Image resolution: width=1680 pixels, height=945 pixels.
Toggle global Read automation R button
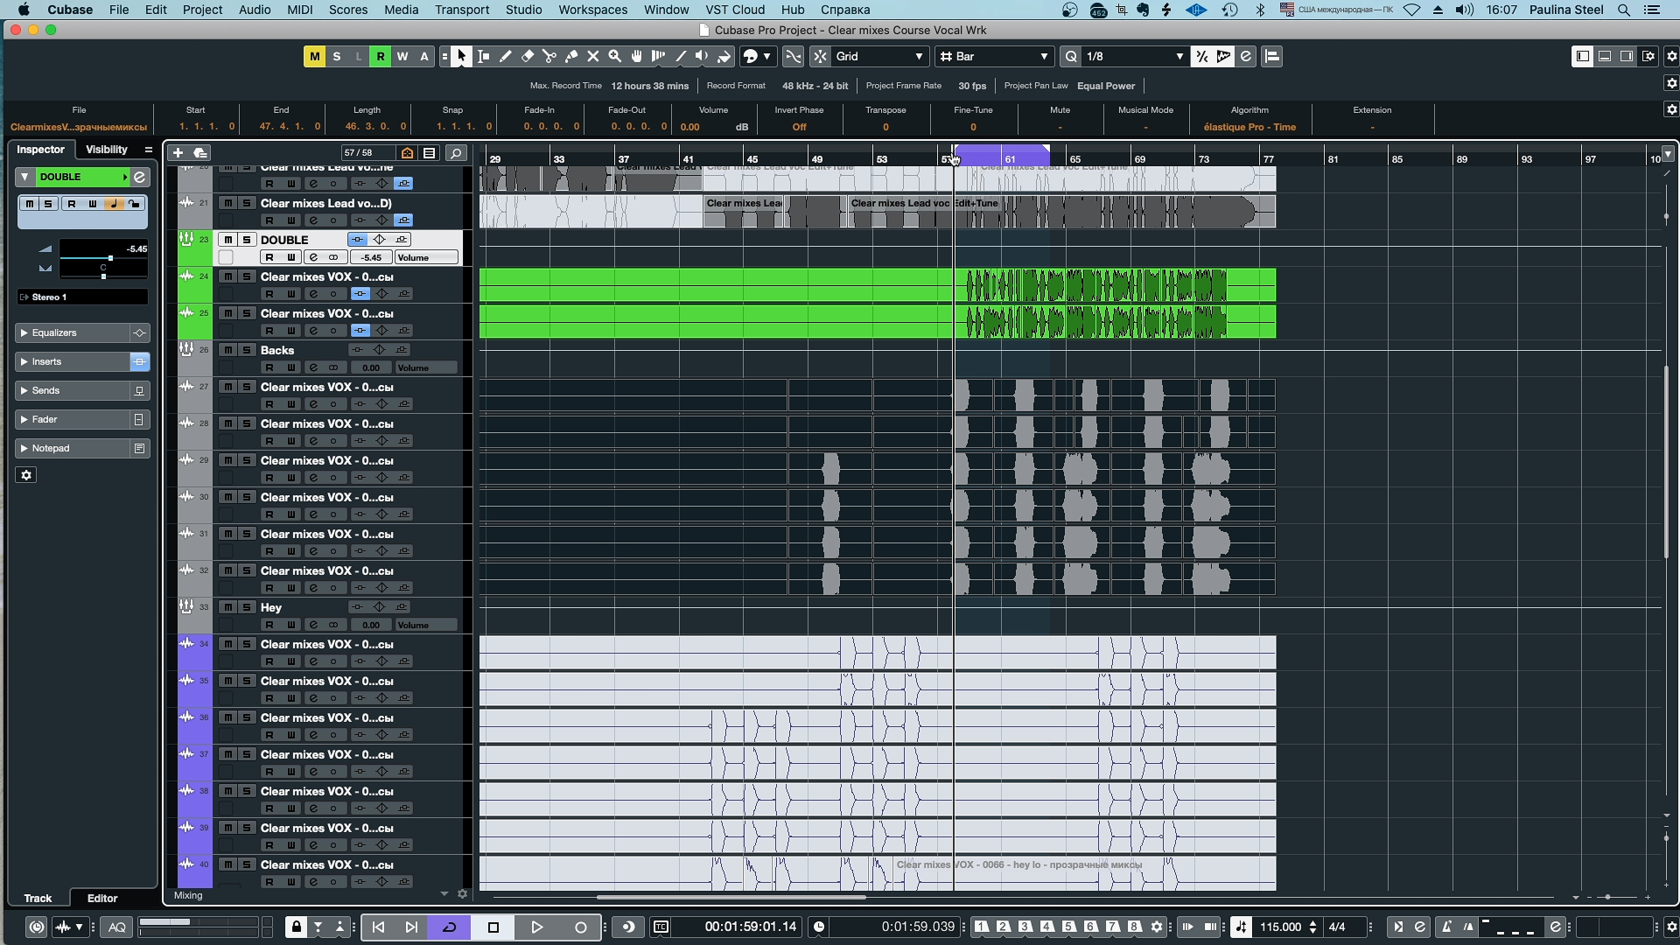click(x=380, y=56)
